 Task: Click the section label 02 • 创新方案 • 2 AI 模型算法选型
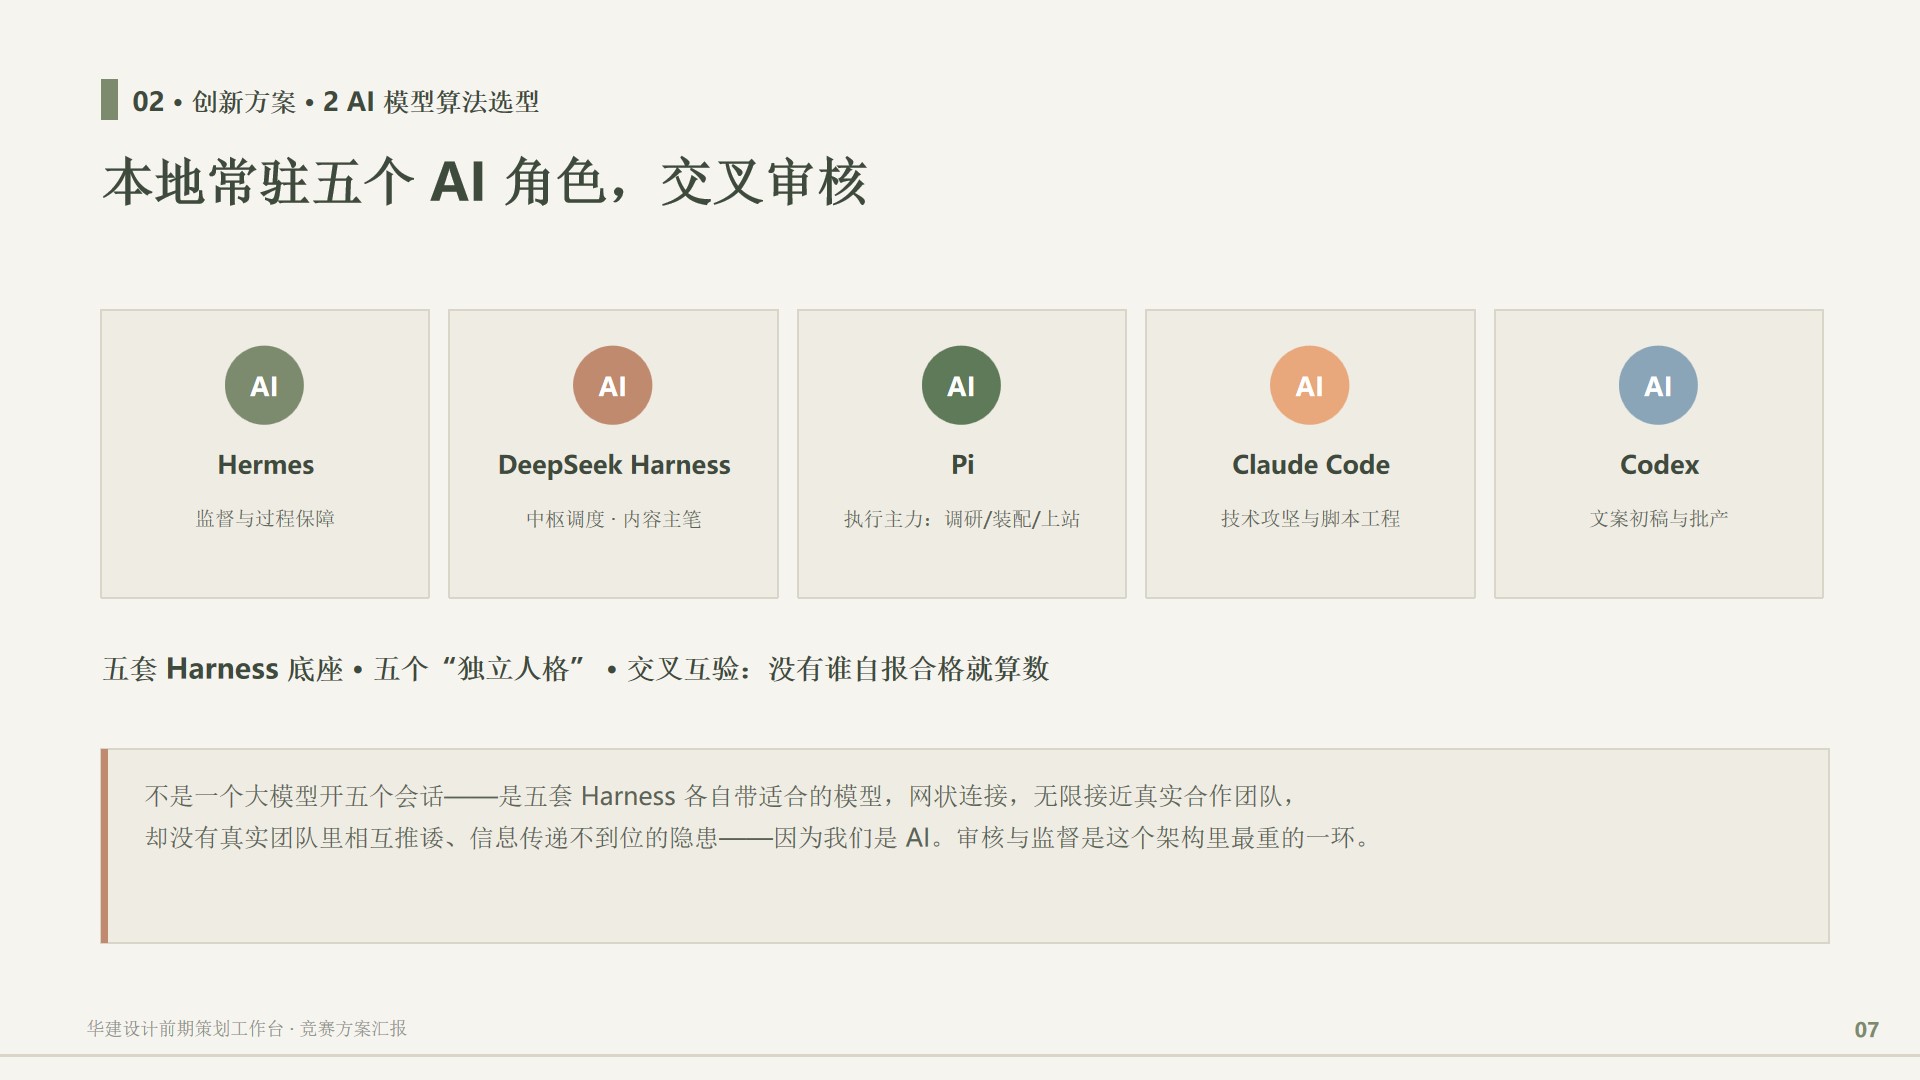(x=335, y=101)
